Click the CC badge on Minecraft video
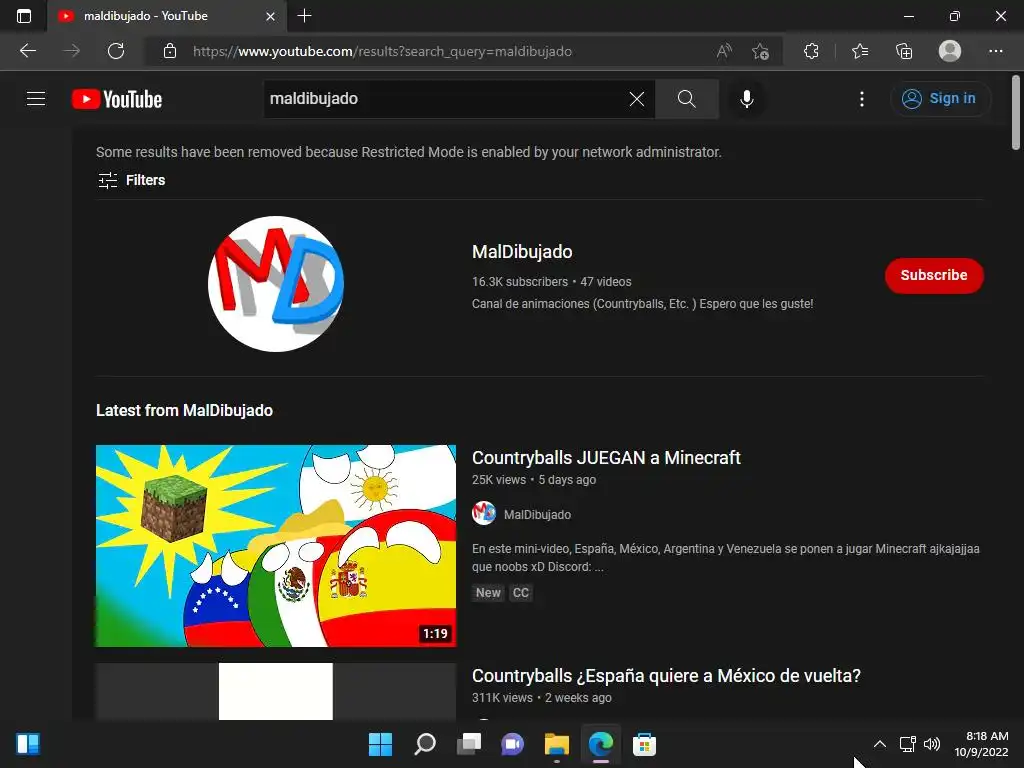 pyautogui.click(x=520, y=593)
